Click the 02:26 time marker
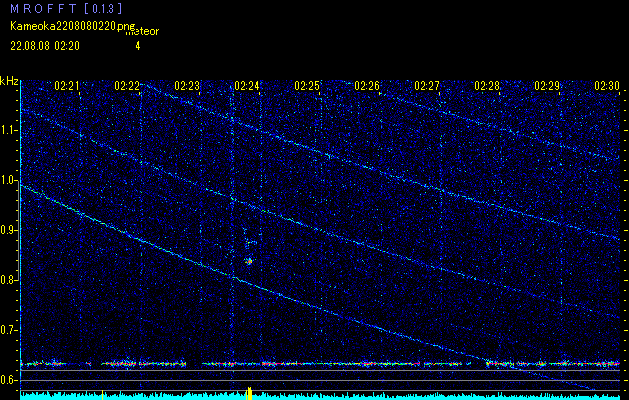 click(367, 86)
